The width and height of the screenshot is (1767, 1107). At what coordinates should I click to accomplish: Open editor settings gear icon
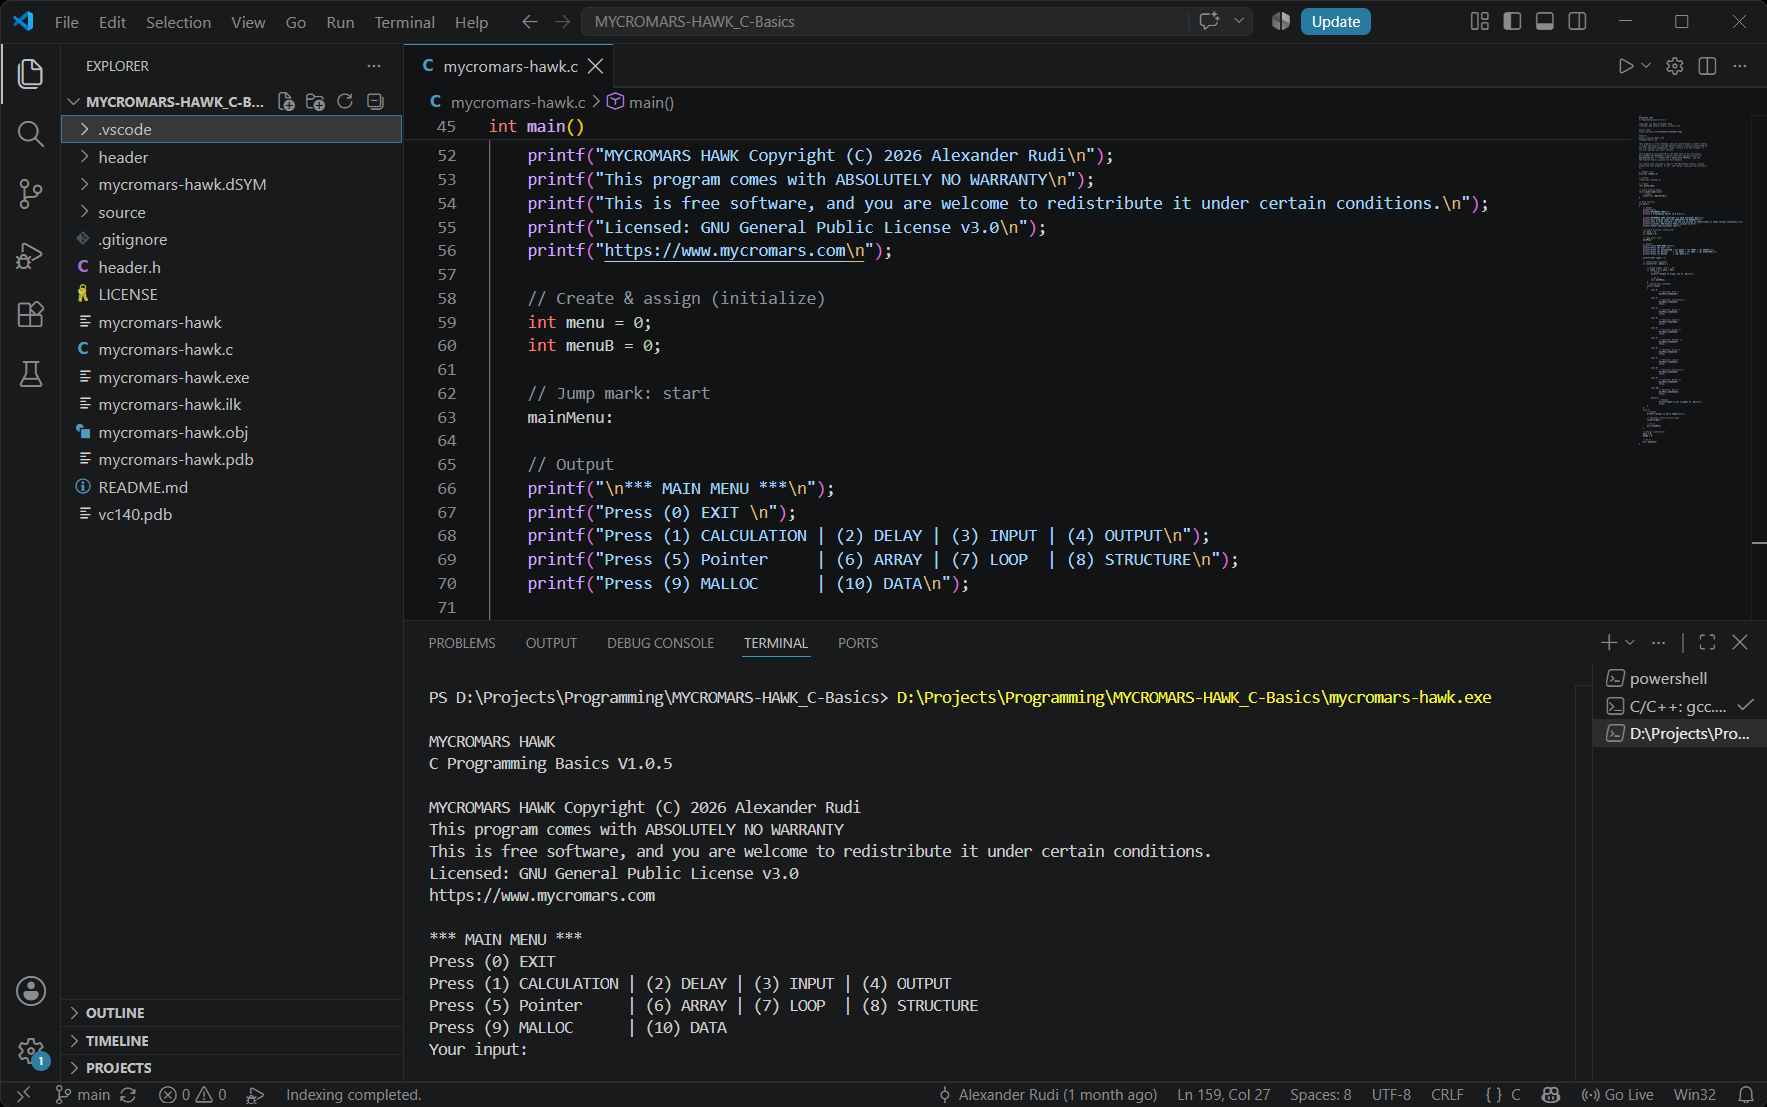click(1675, 66)
